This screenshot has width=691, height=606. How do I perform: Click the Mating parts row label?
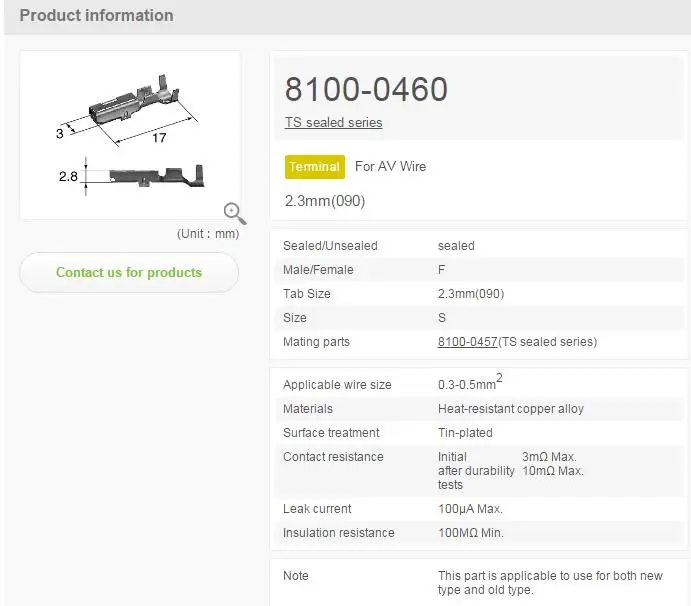click(x=316, y=342)
